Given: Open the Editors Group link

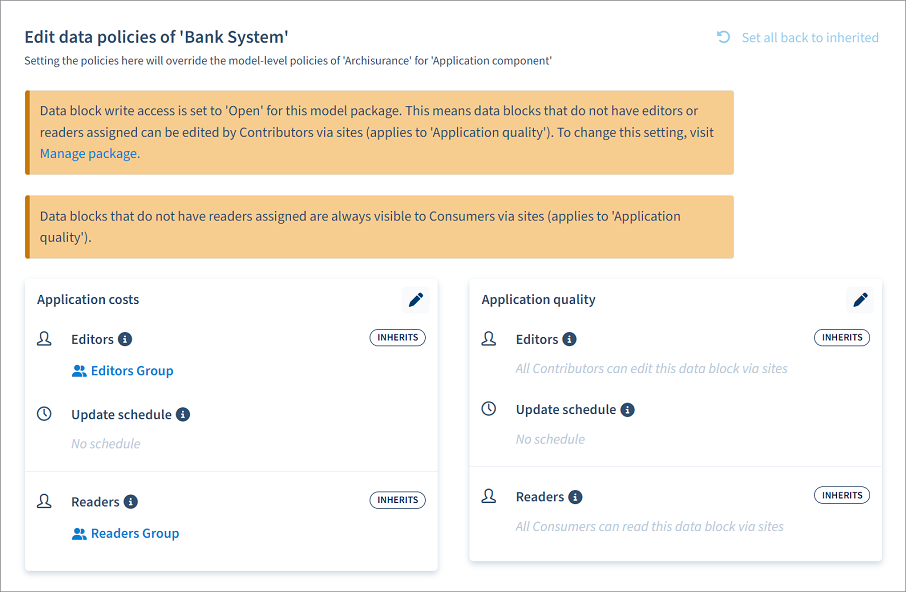Looking at the screenshot, I should coord(132,371).
